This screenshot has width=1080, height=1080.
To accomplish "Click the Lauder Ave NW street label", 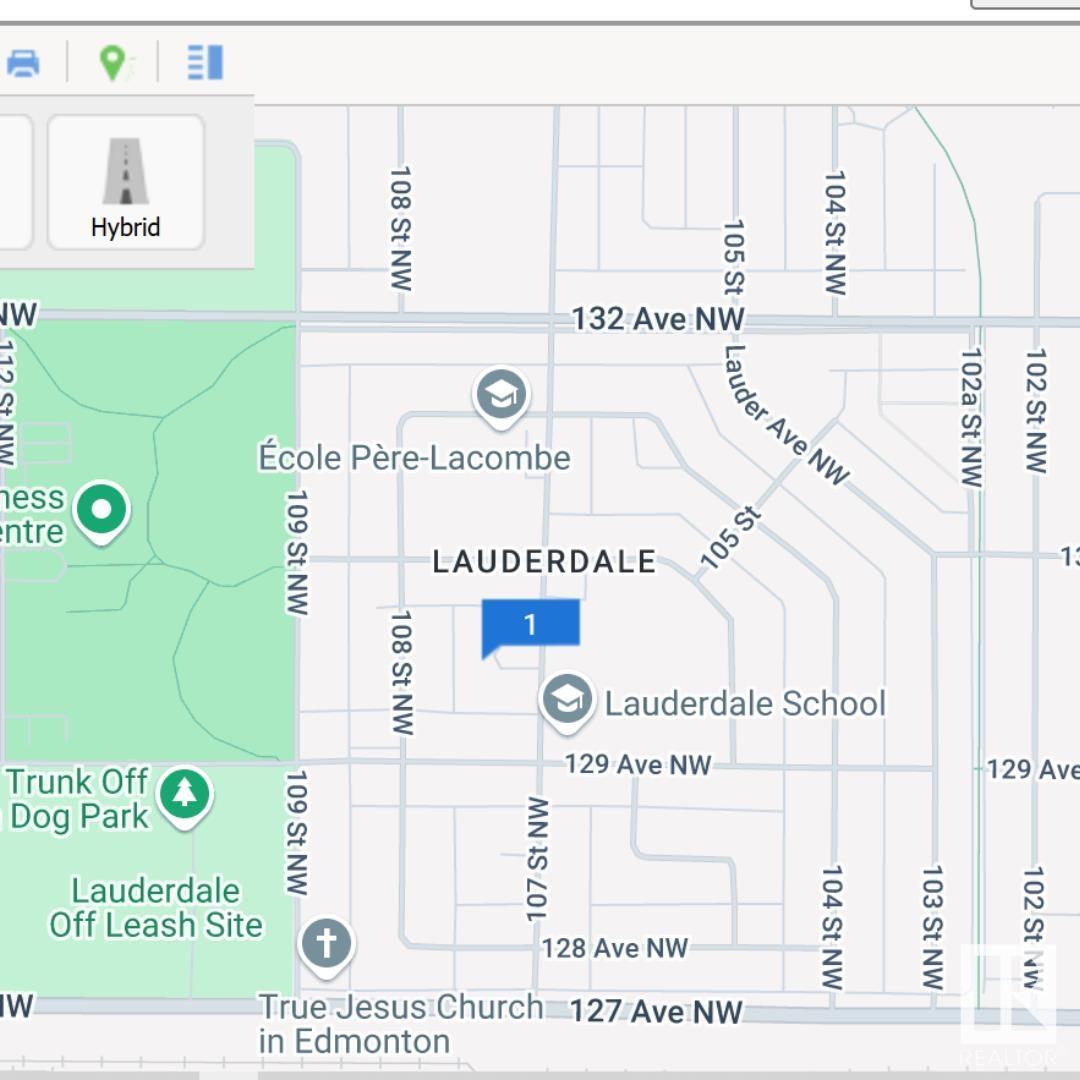I will click(786, 415).
